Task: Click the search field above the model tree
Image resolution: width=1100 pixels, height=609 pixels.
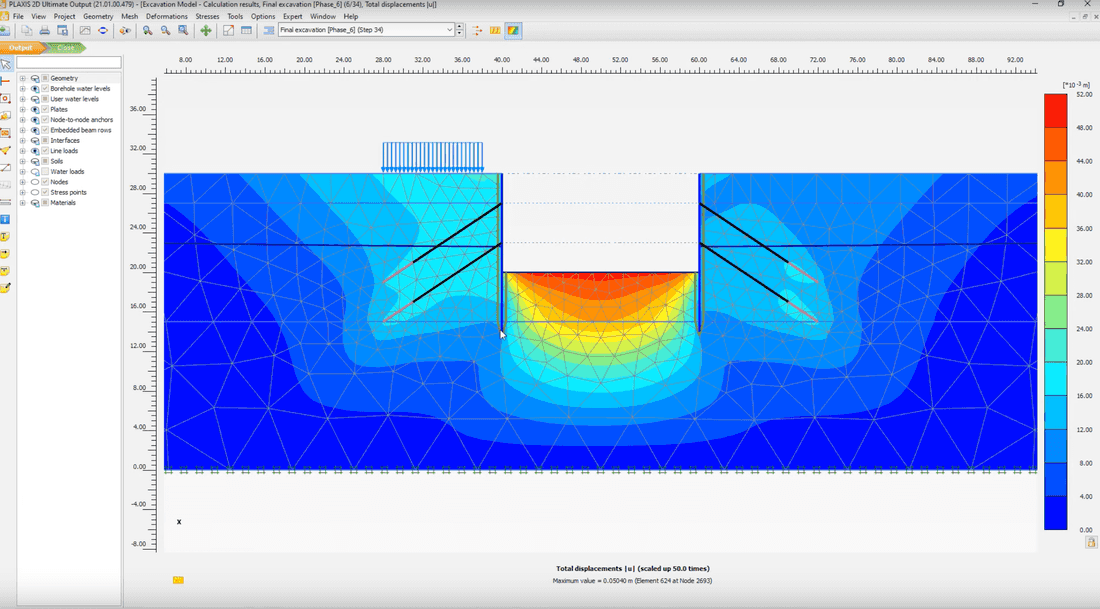Action: [69, 63]
